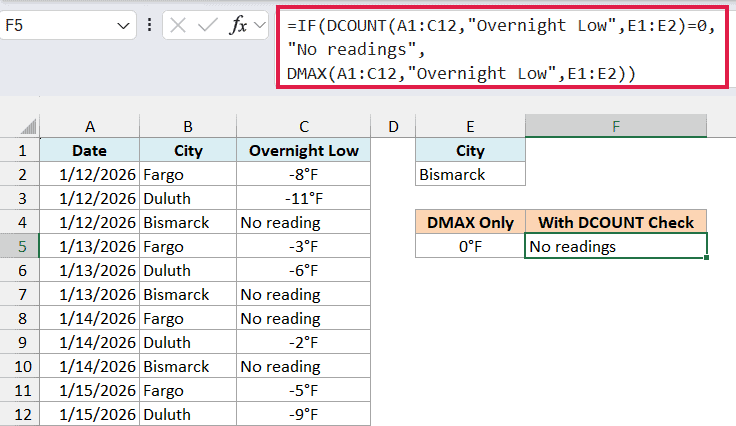Select column C header
Image resolution: width=736 pixels, height=426 pixels.
click(x=304, y=126)
